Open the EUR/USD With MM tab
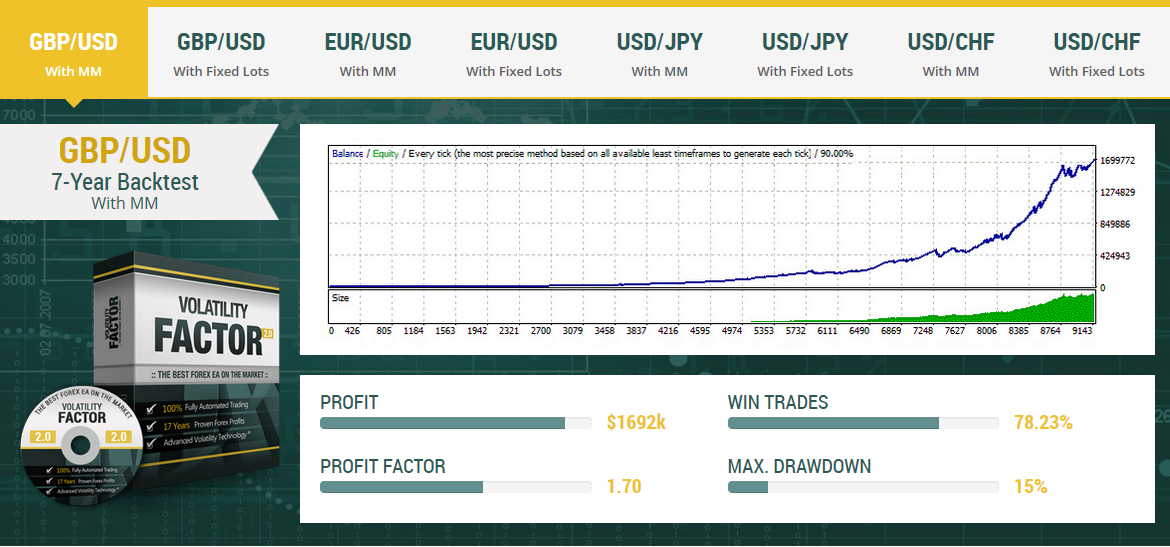 click(367, 52)
